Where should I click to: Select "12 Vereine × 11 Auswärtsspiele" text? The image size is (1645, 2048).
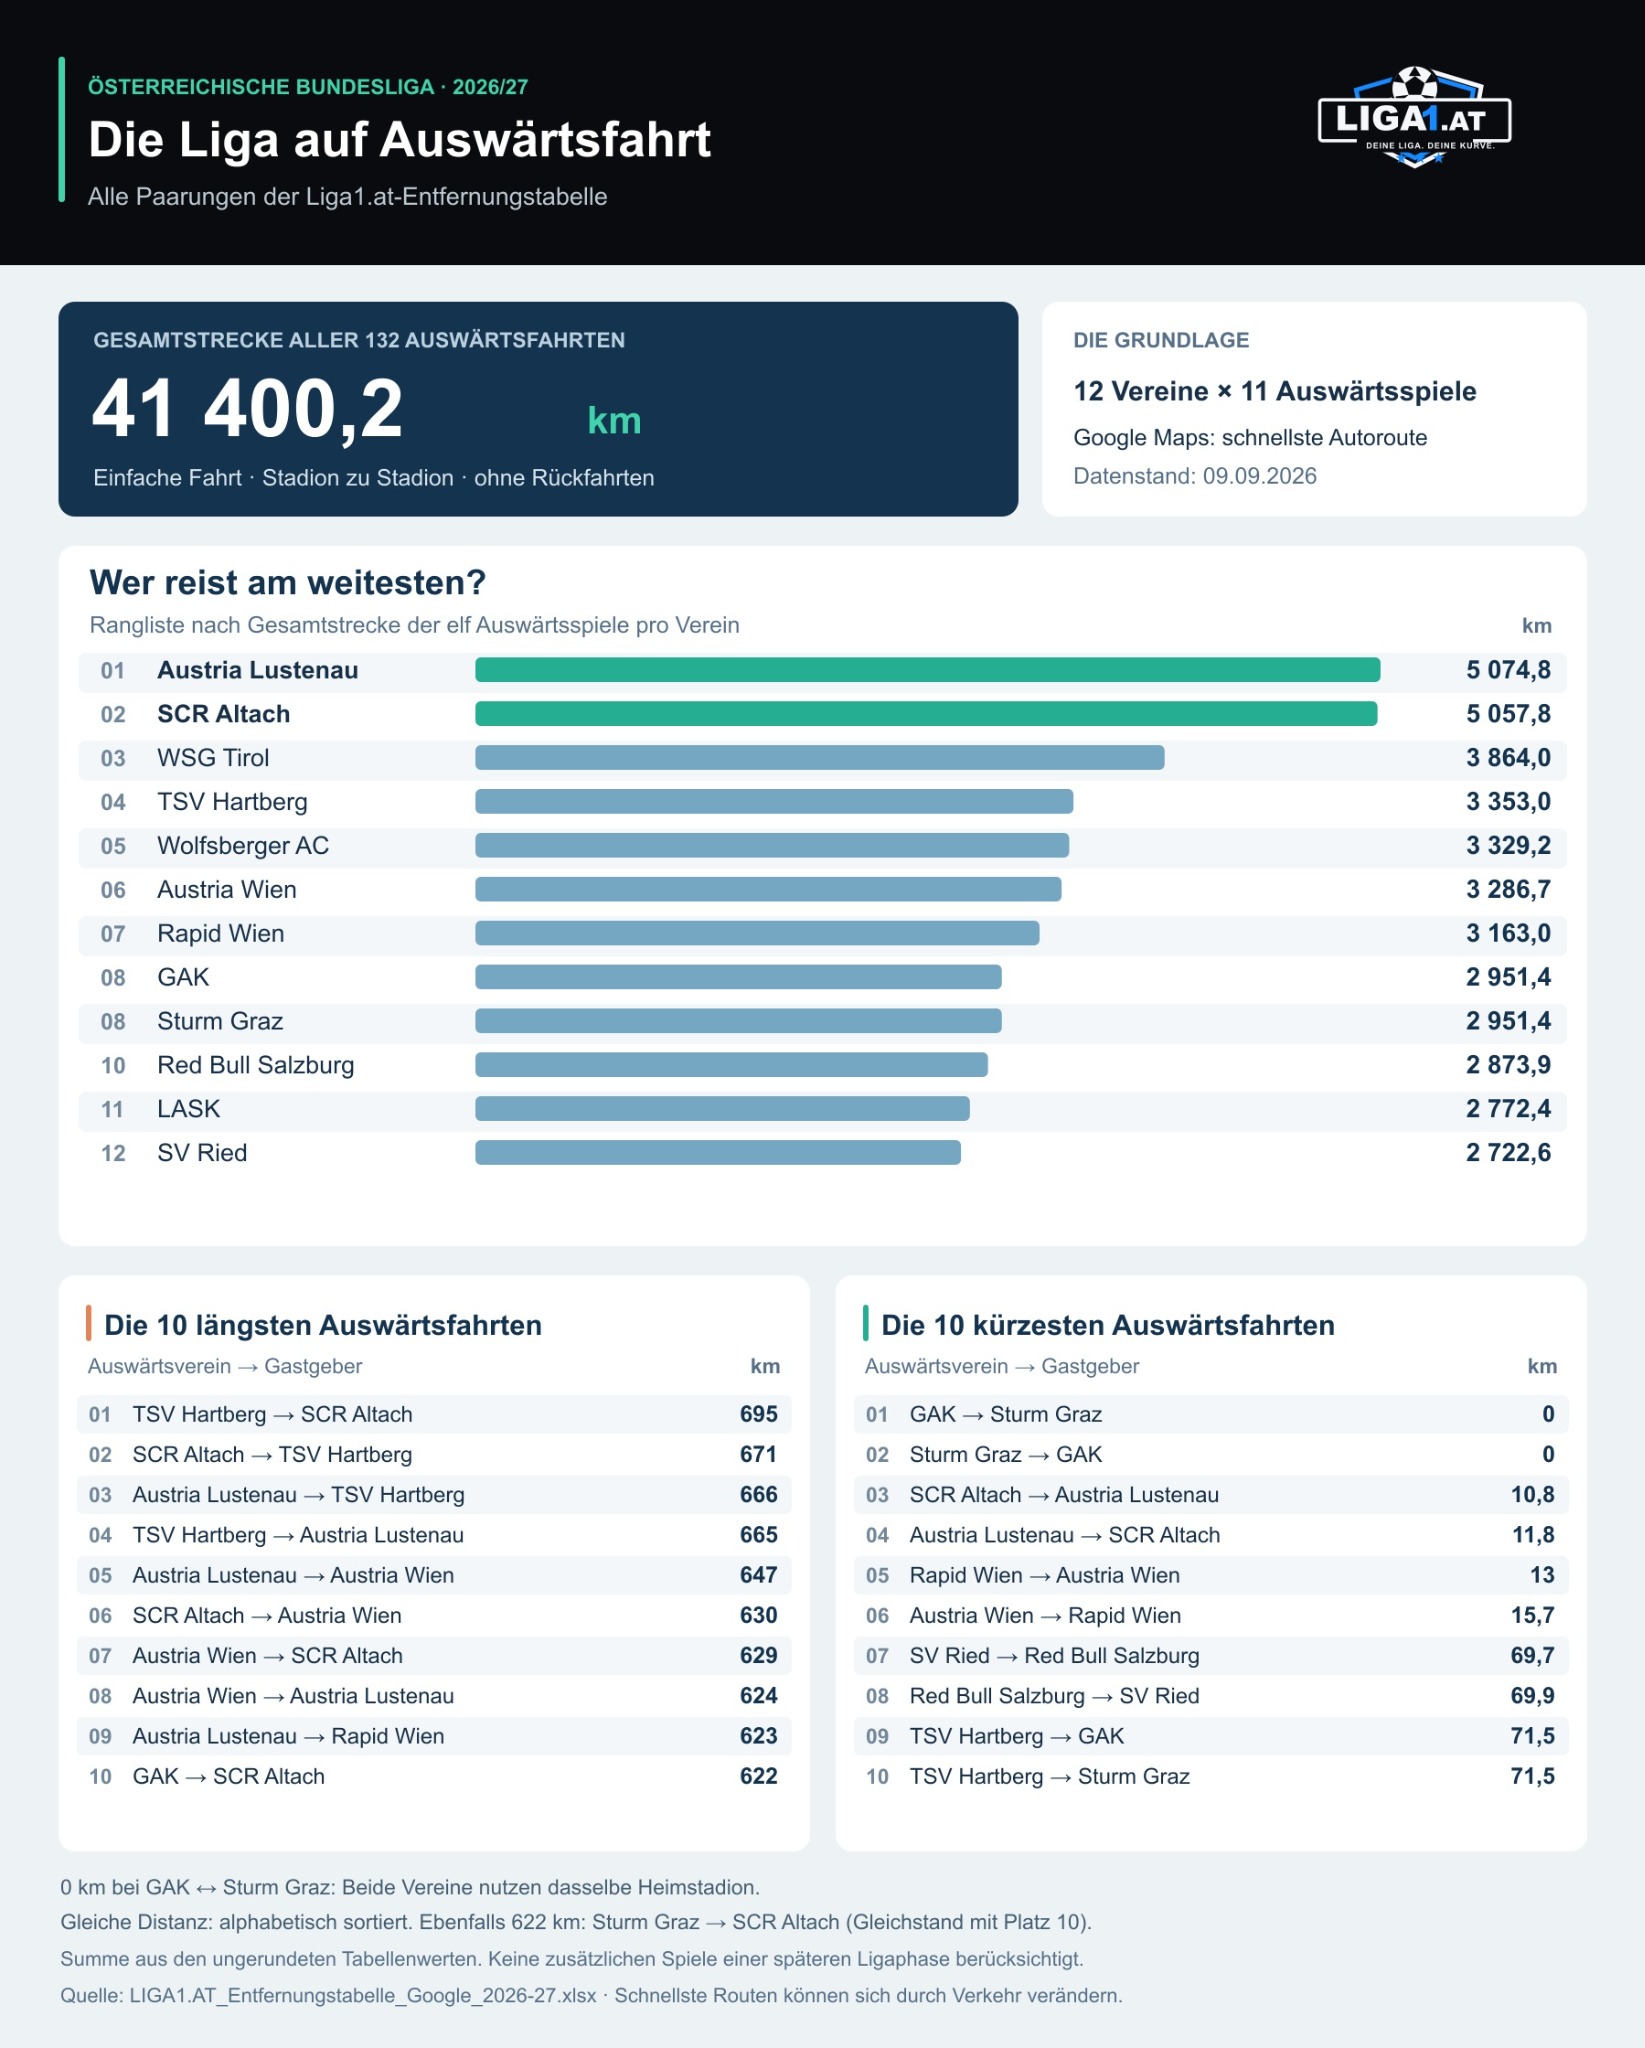1275,391
